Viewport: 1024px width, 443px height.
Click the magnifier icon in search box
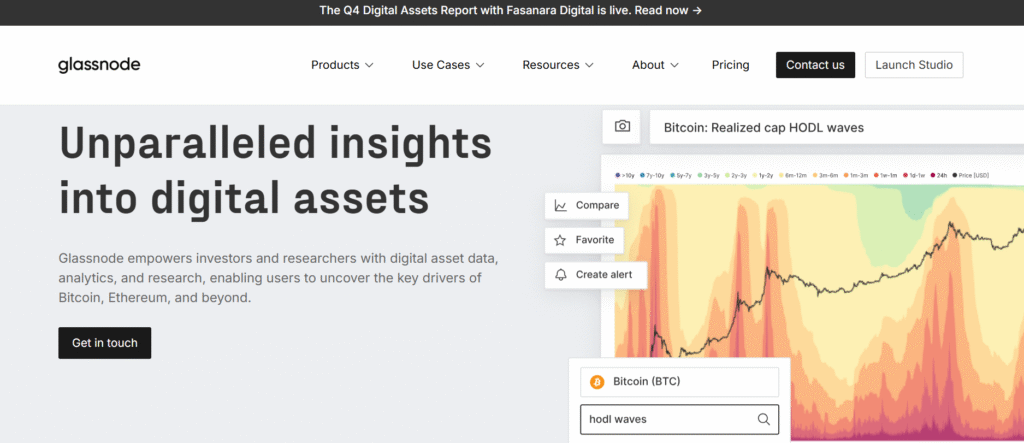tap(763, 419)
